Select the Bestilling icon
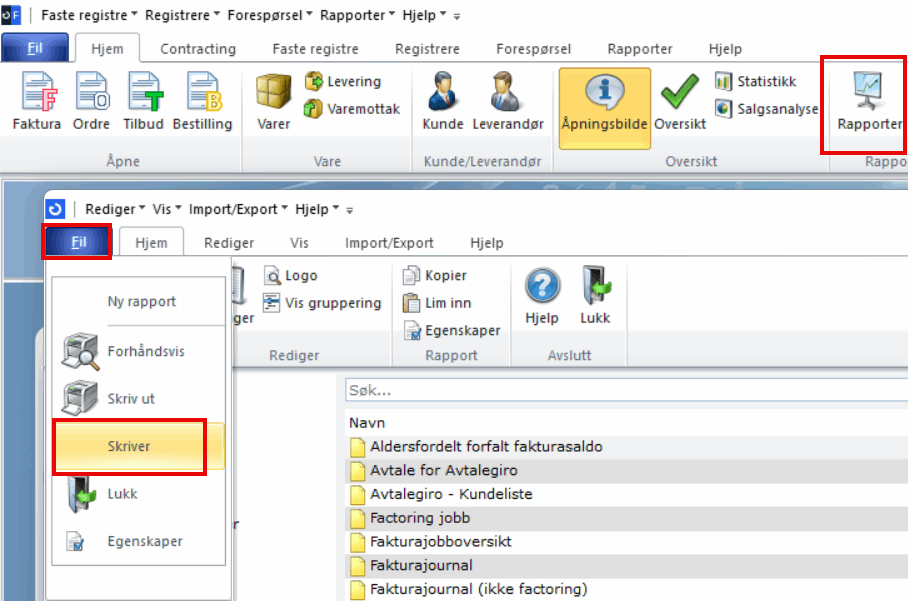The height and width of the screenshot is (601, 908). [202, 102]
